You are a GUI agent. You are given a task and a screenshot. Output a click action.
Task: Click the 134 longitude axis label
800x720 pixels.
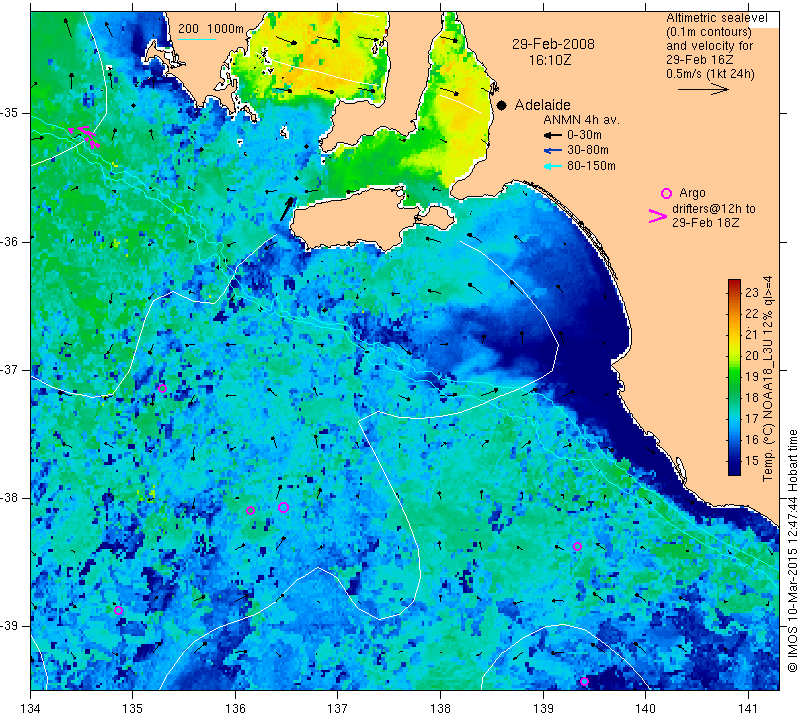(x=31, y=708)
